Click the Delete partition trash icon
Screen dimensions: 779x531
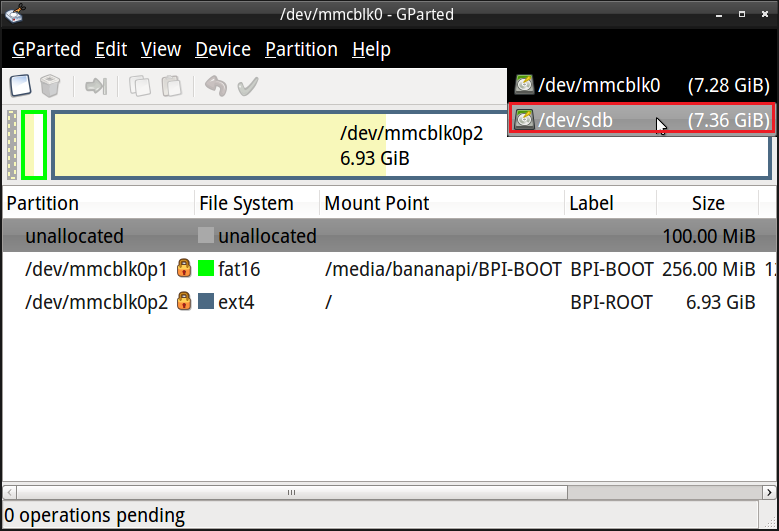pyautogui.click(x=50, y=86)
